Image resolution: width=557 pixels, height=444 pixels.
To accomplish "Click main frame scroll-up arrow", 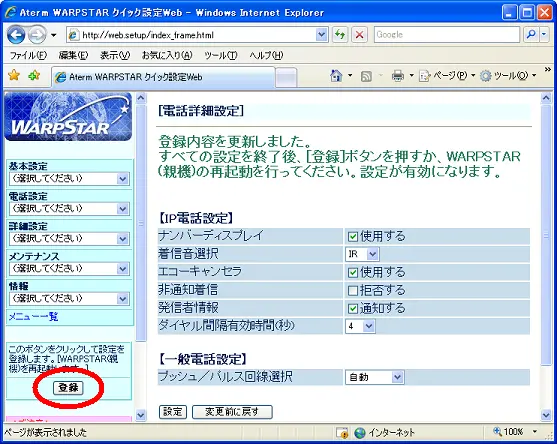I will click(546, 98).
